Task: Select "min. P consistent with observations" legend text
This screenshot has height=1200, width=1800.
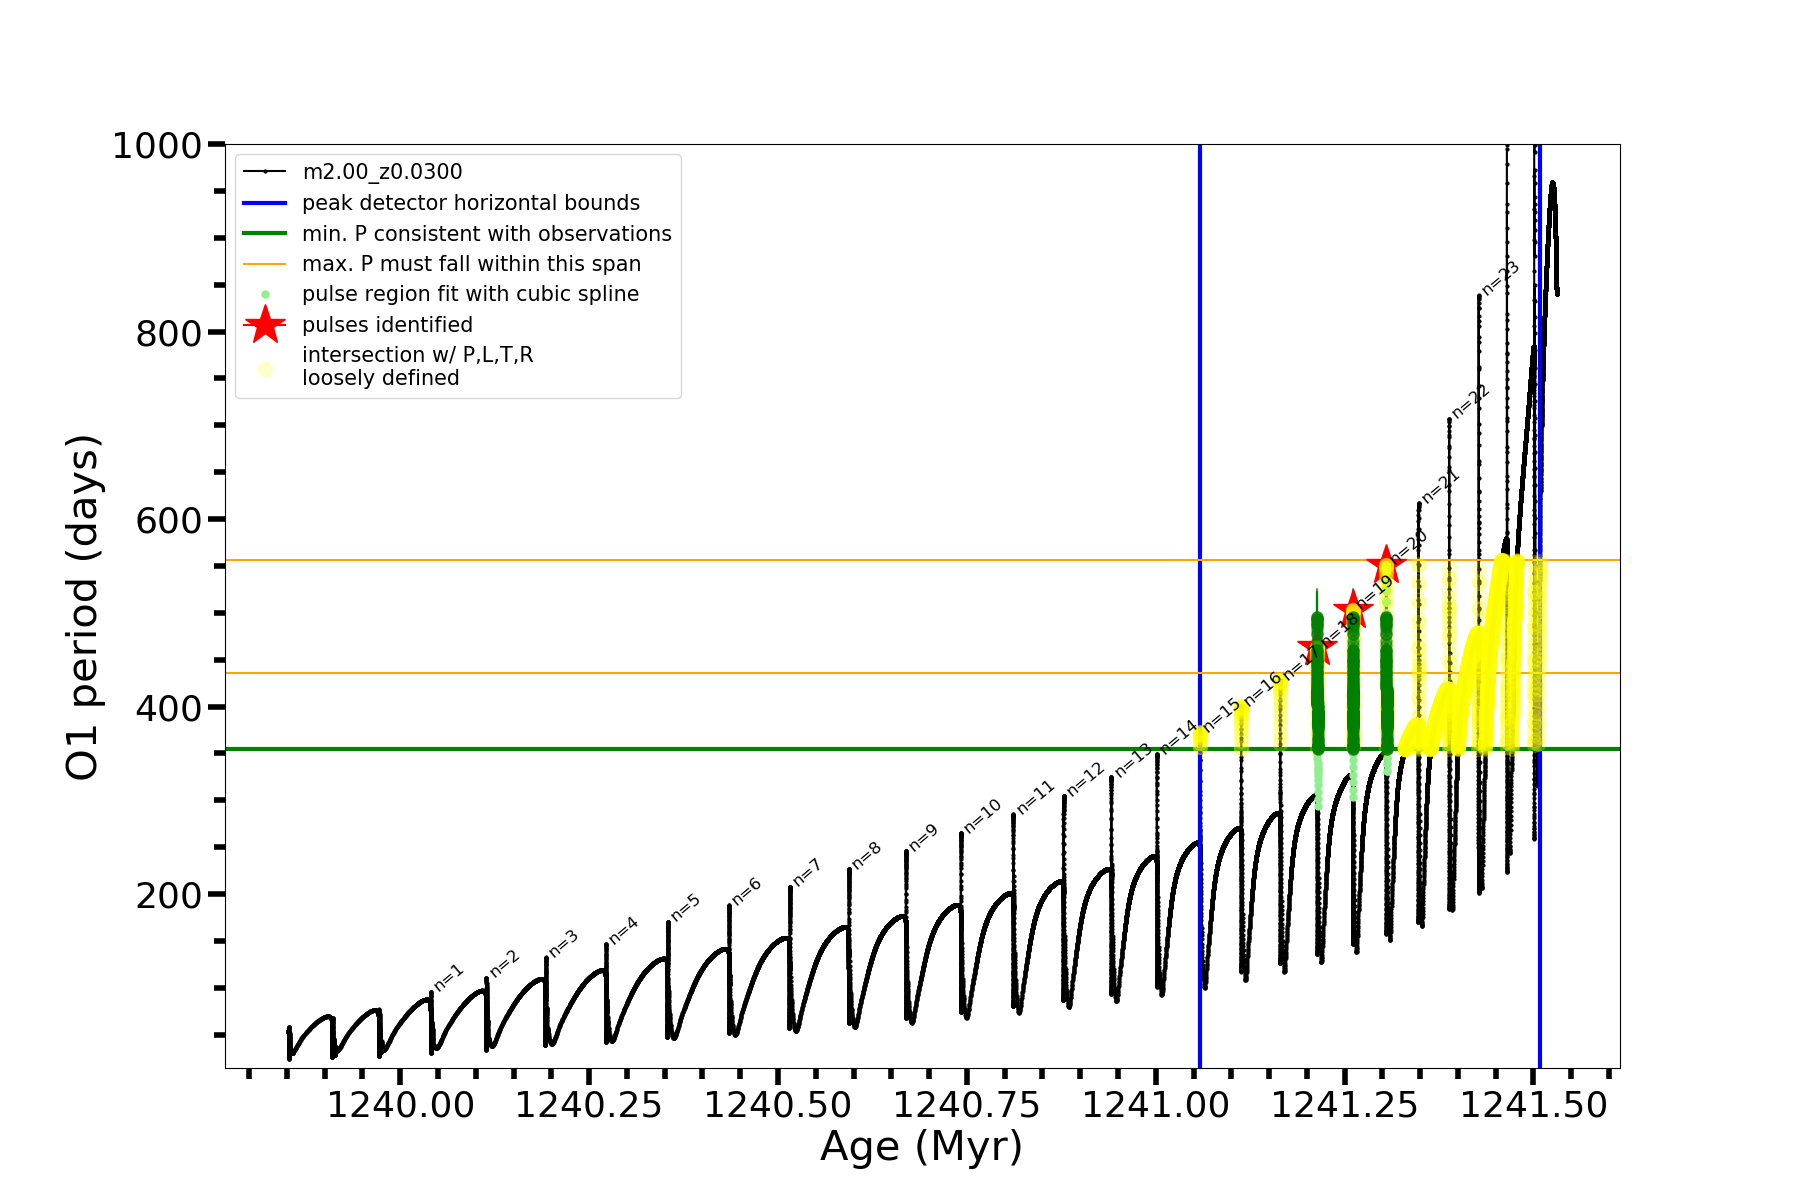Action: click(x=486, y=234)
